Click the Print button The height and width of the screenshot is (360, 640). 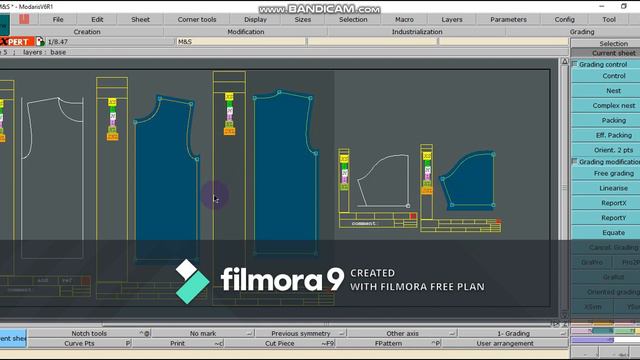[178, 343]
